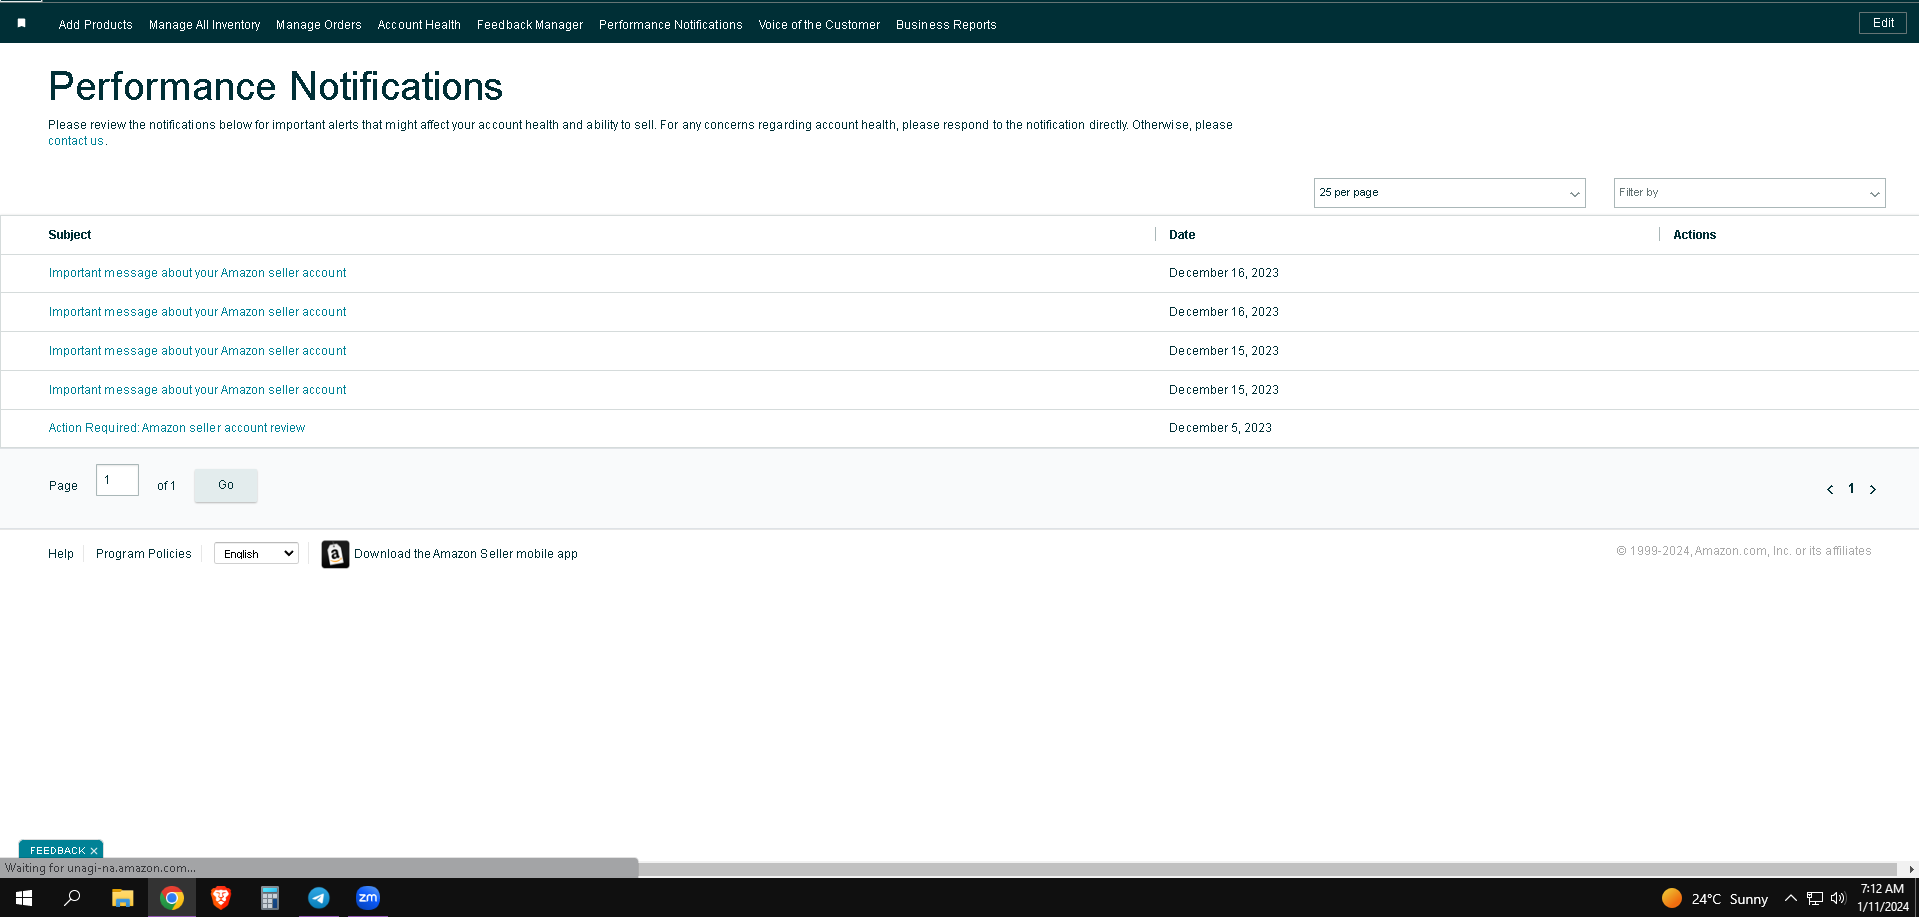1919x917 pixels.
Task: Click the Go button
Action: point(226,485)
